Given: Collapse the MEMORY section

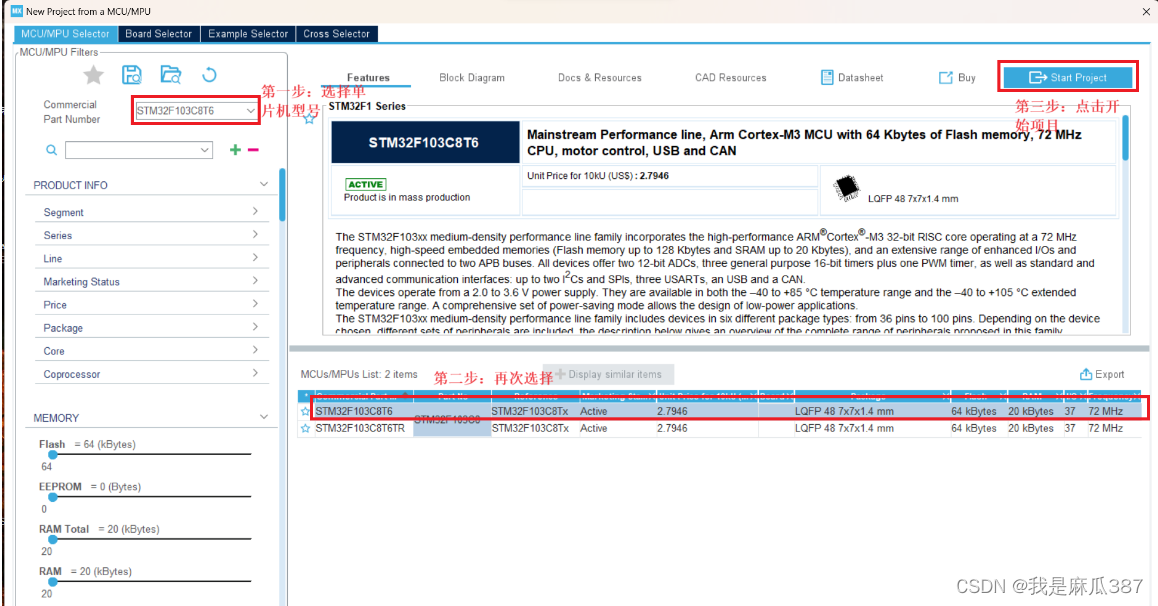Looking at the screenshot, I should click(264, 417).
